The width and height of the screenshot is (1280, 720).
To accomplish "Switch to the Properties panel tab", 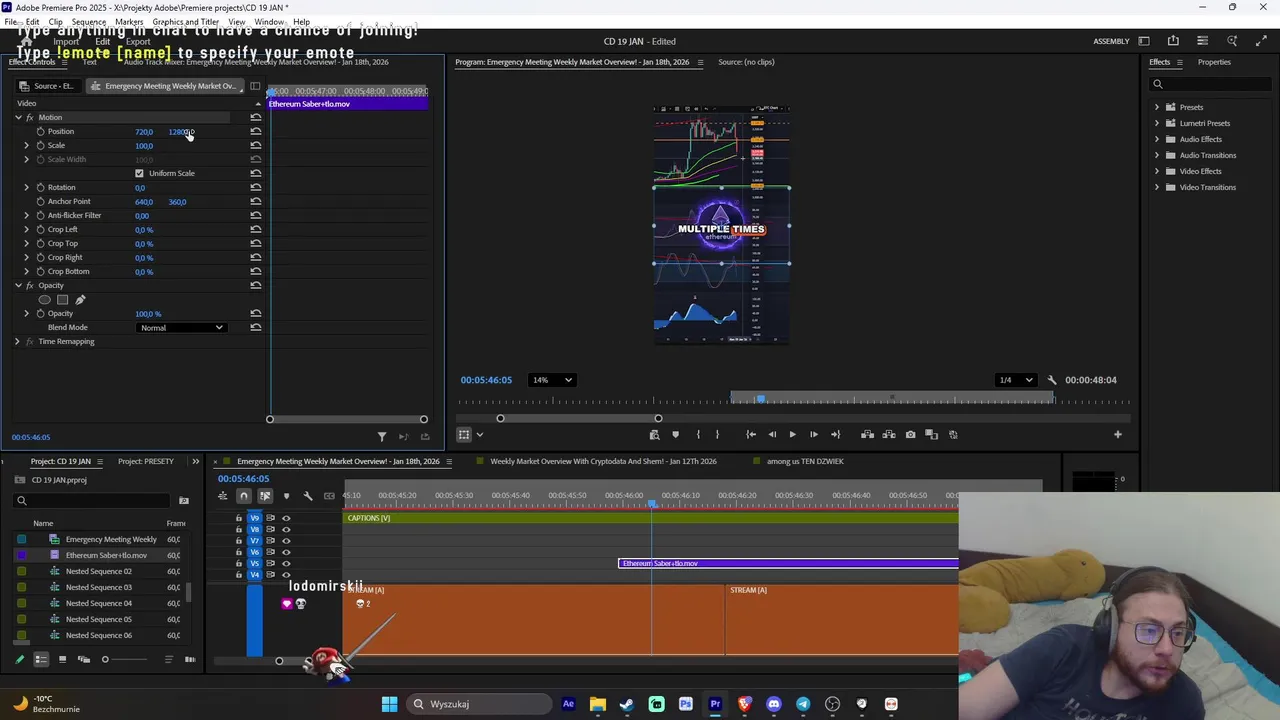I will tap(1214, 62).
